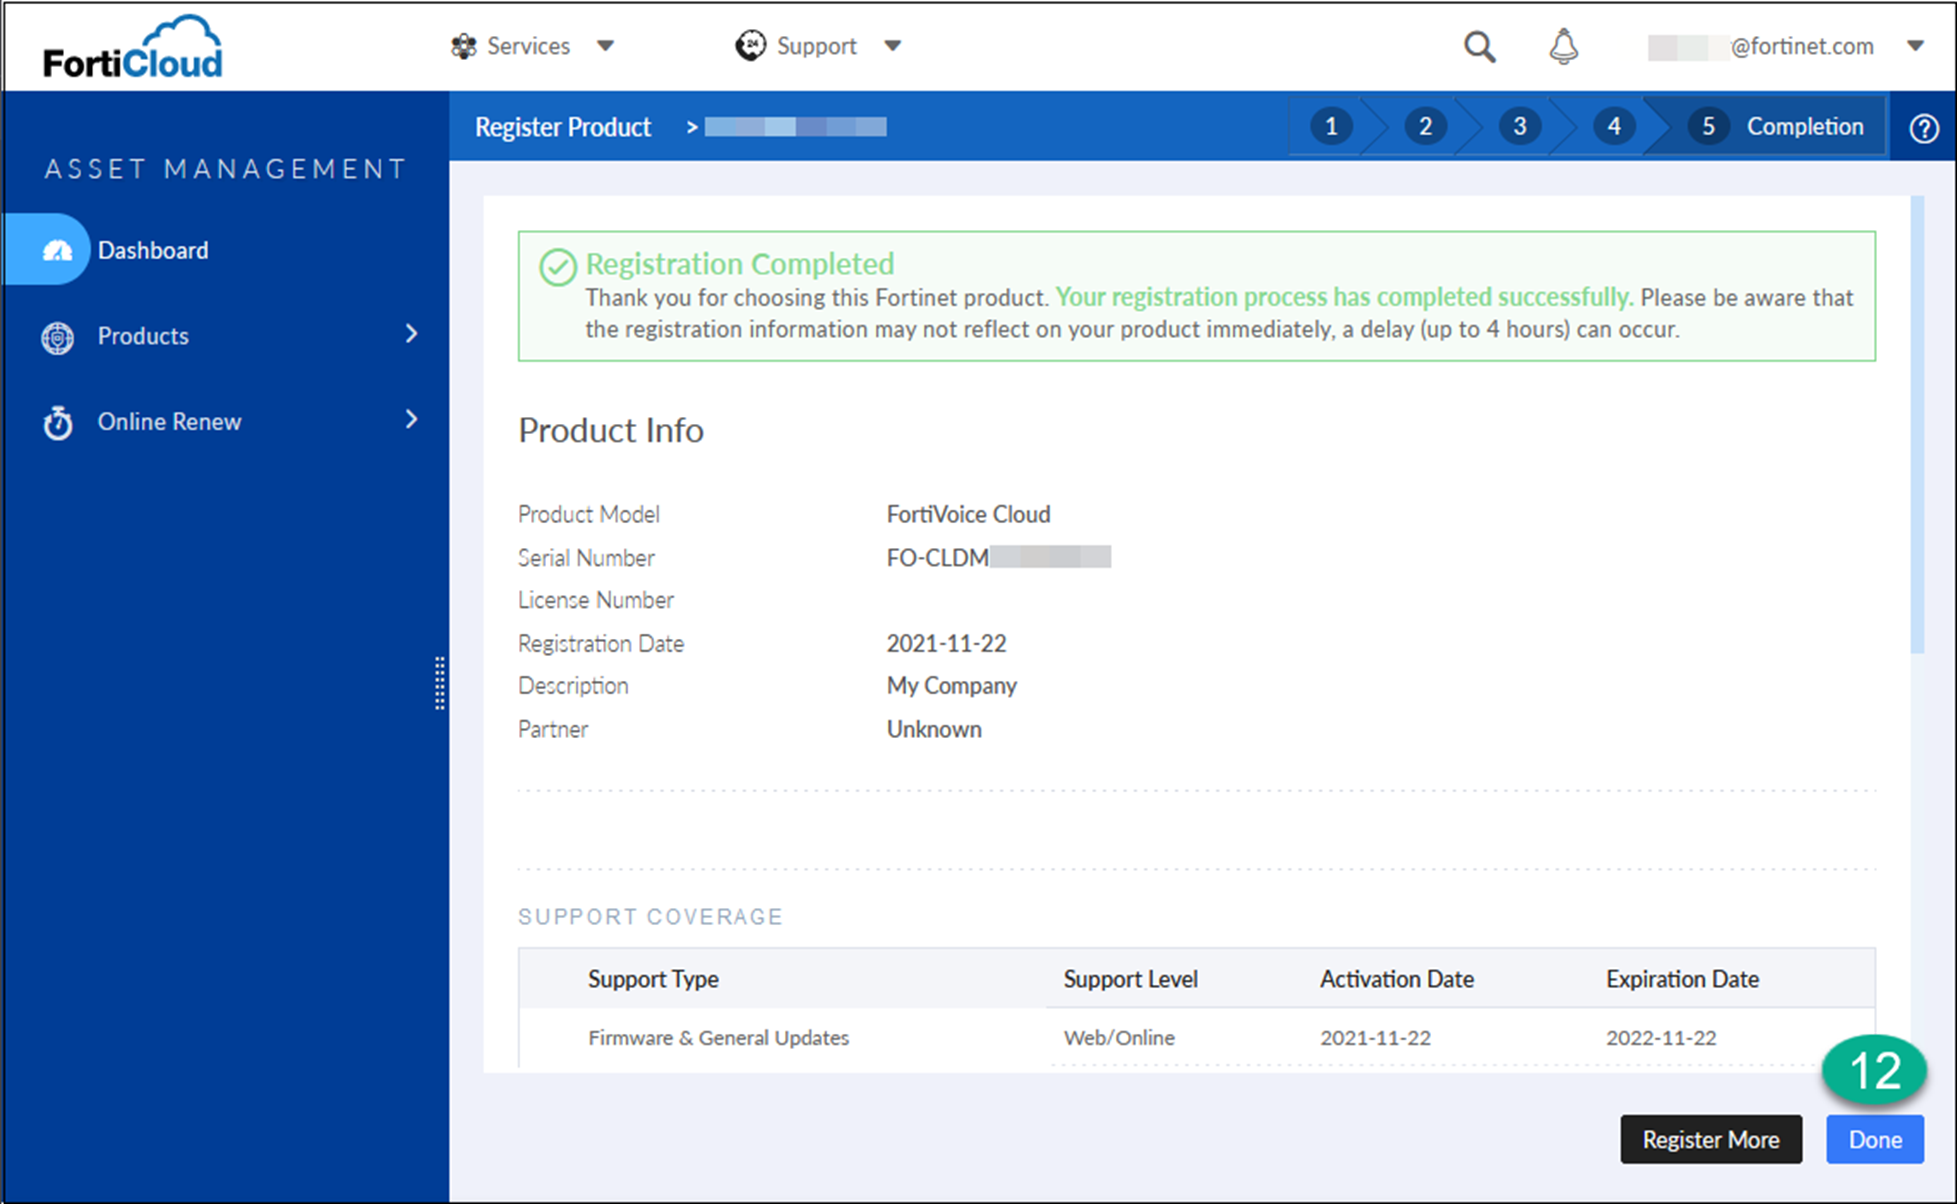Go back to wizard step 1
Screen dimensions: 1957x1204
coord(1331,126)
